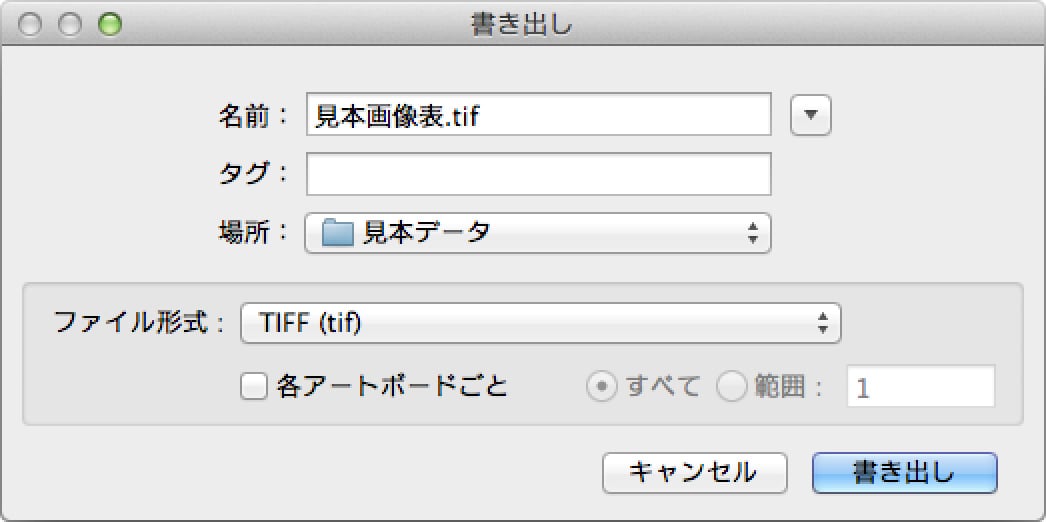Click the up-down arrows on the TIFF popup
1046x522 pixels.
[823, 323]
